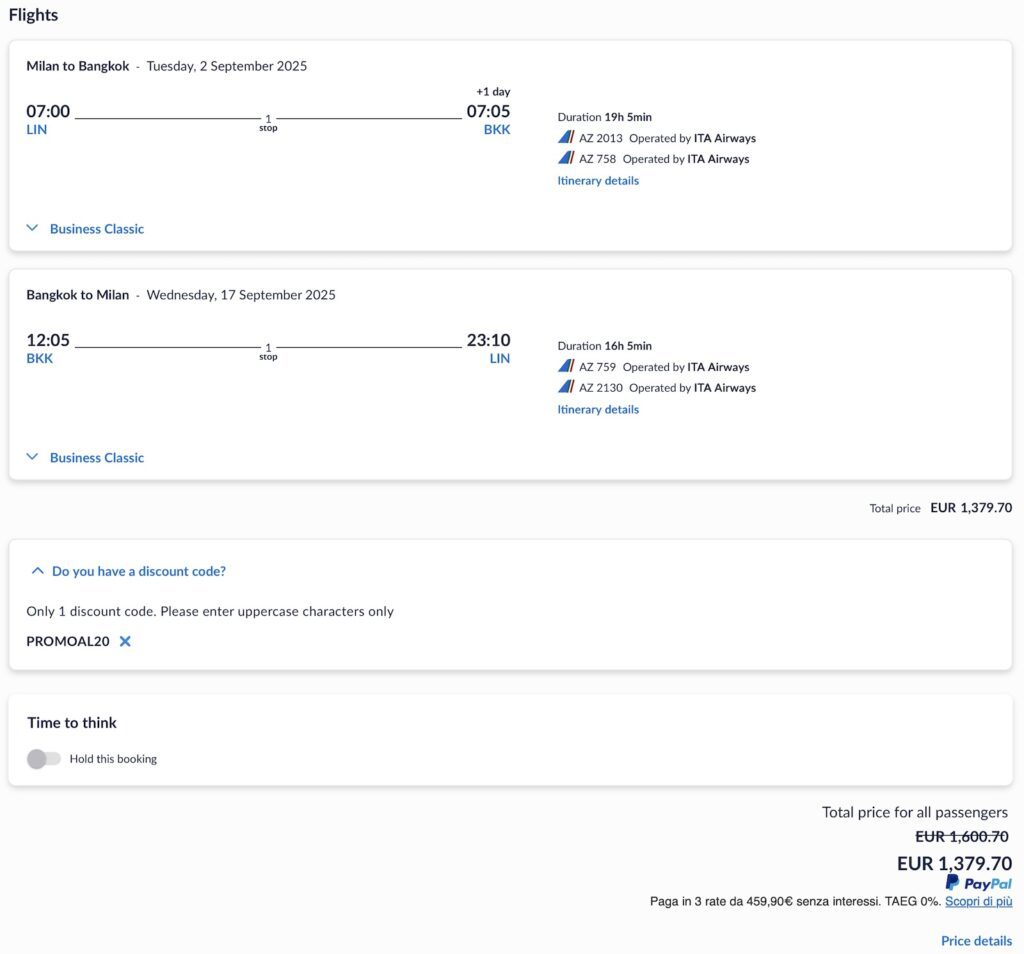Click the ITA Airways logo beside AZ 758
The width and height of the screenshot is (1024, 954).
tap(566, 158)
